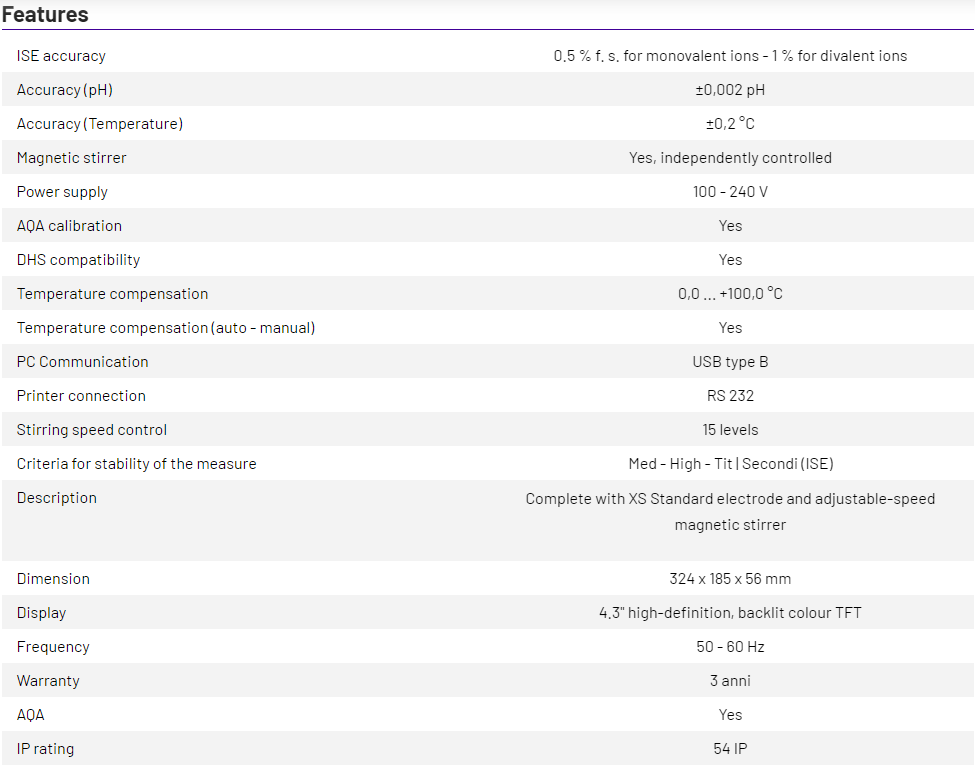
Task: Click the USB type B value
Action: 730,362
